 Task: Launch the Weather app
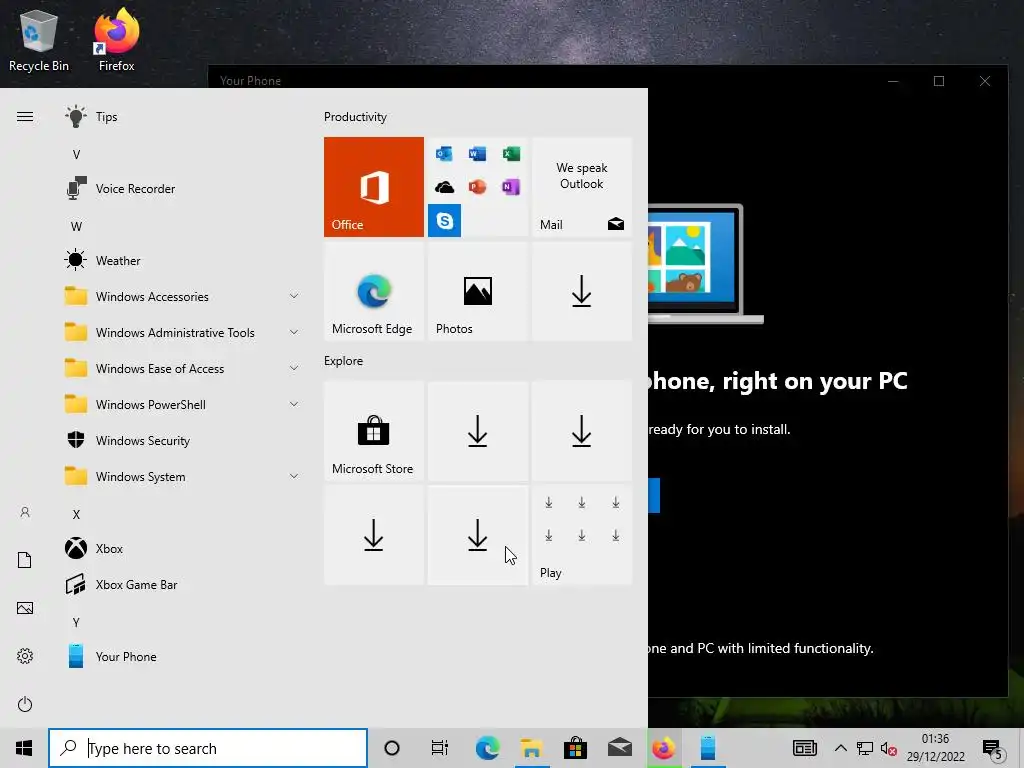click(183, 261)
